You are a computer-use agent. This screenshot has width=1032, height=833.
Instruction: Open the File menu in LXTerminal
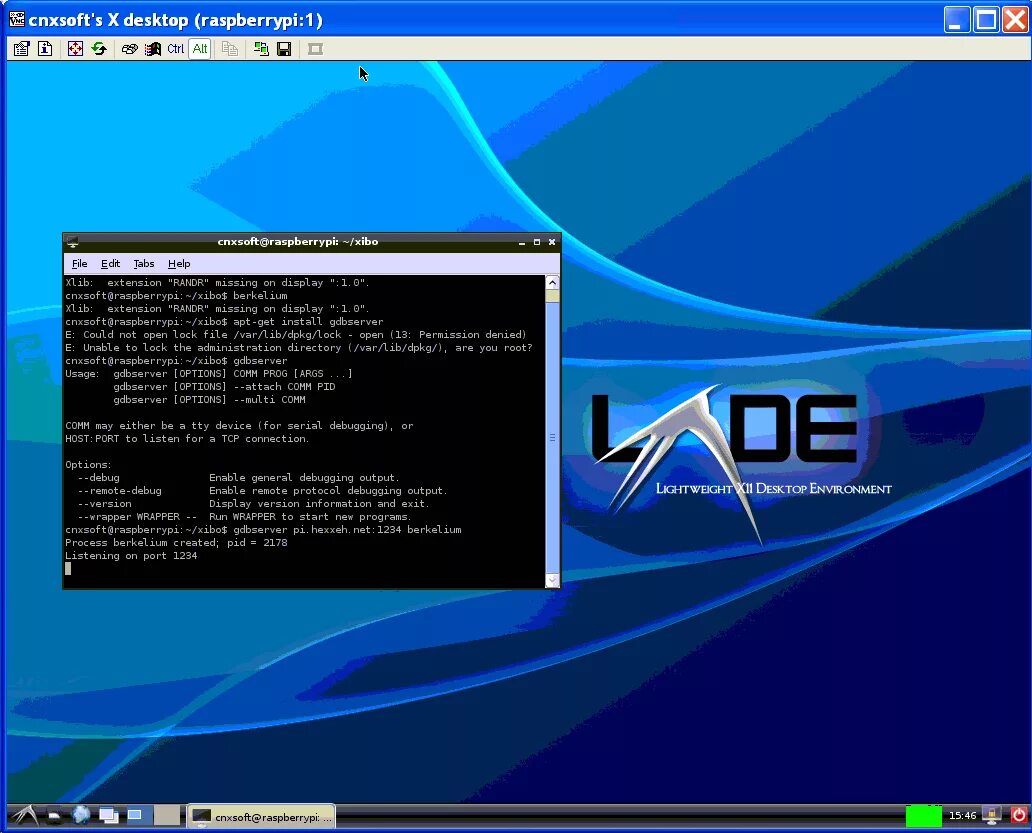(80, 263)
